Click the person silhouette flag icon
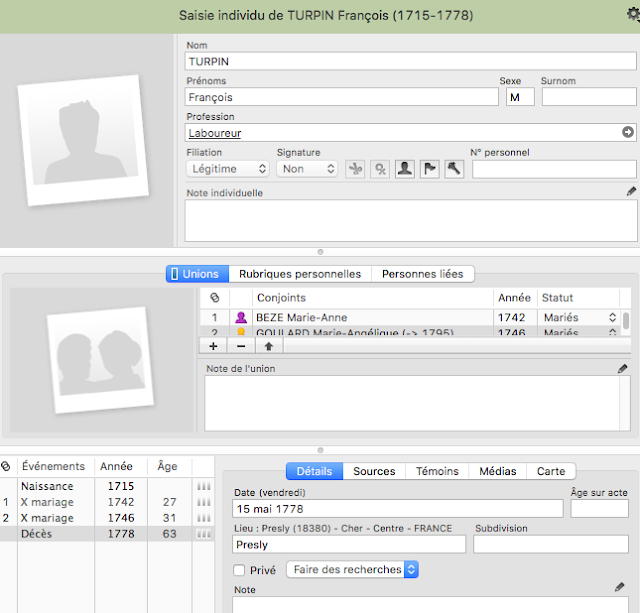The height and width of the screenshot is (613, 640). (x=405, y=169)
